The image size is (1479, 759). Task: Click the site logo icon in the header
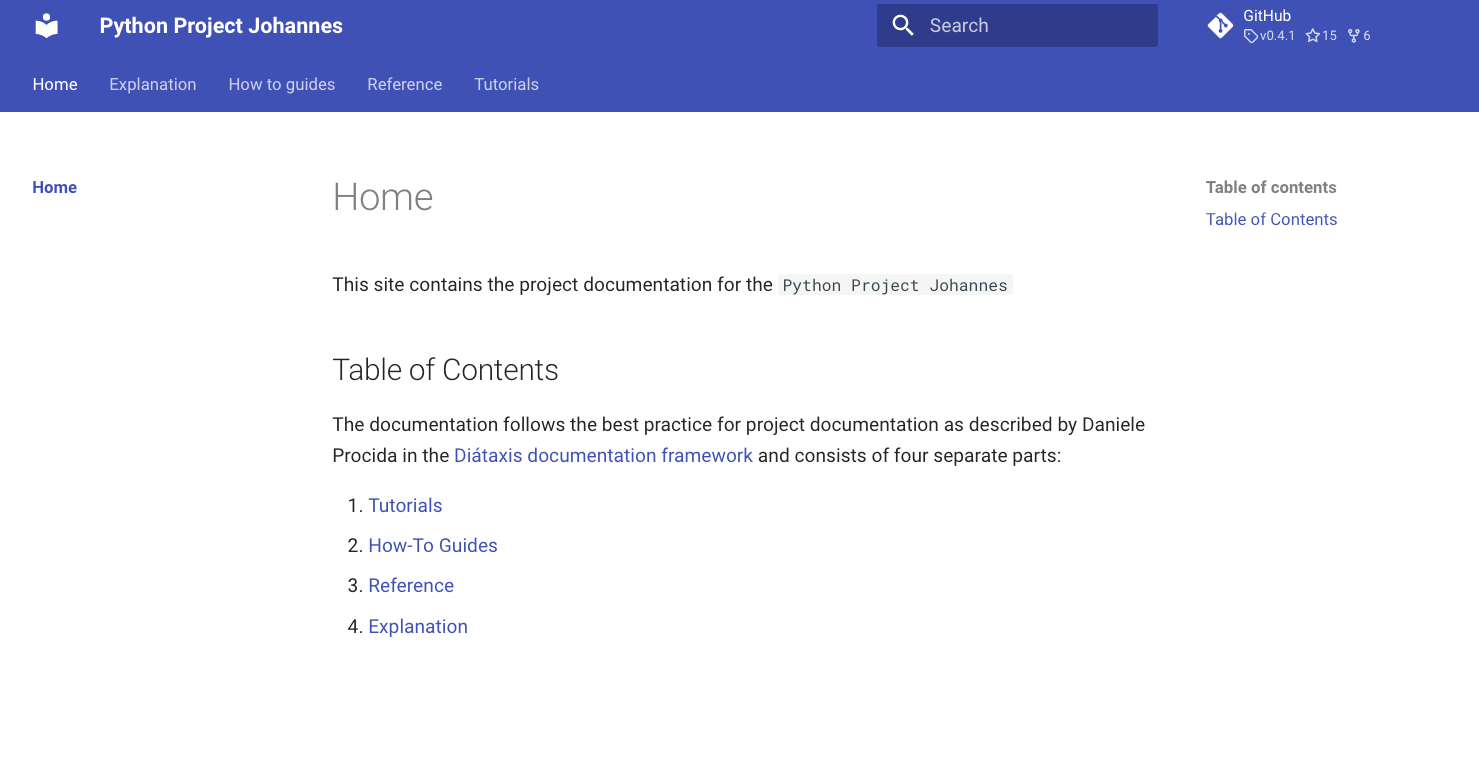click(46, 26)
